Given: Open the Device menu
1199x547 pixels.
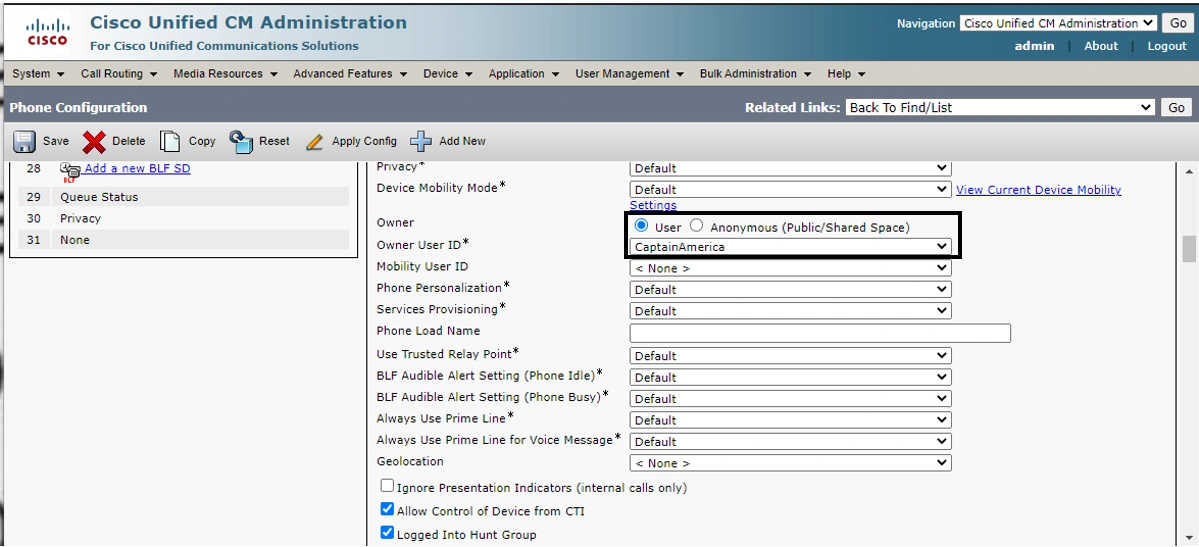Looking at the screenshot, I should (x=448, y=73).
